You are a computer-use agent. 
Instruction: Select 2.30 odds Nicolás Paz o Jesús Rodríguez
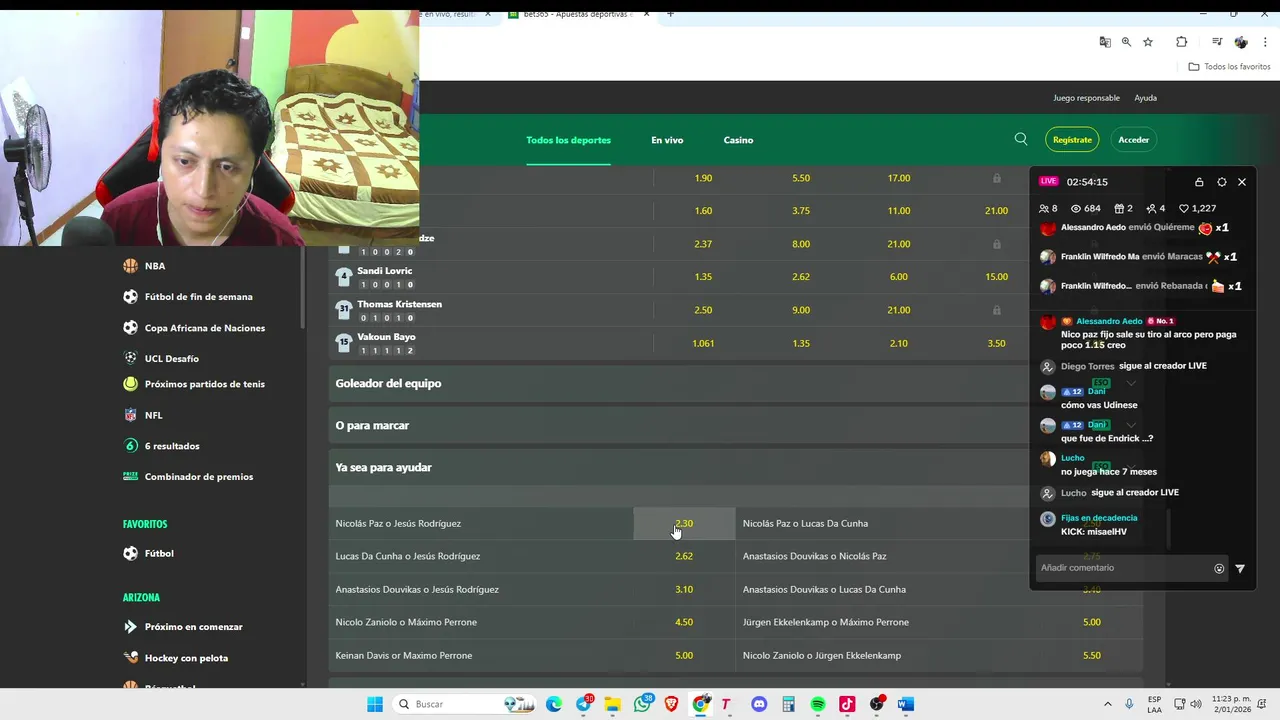(x=684, y=523)
